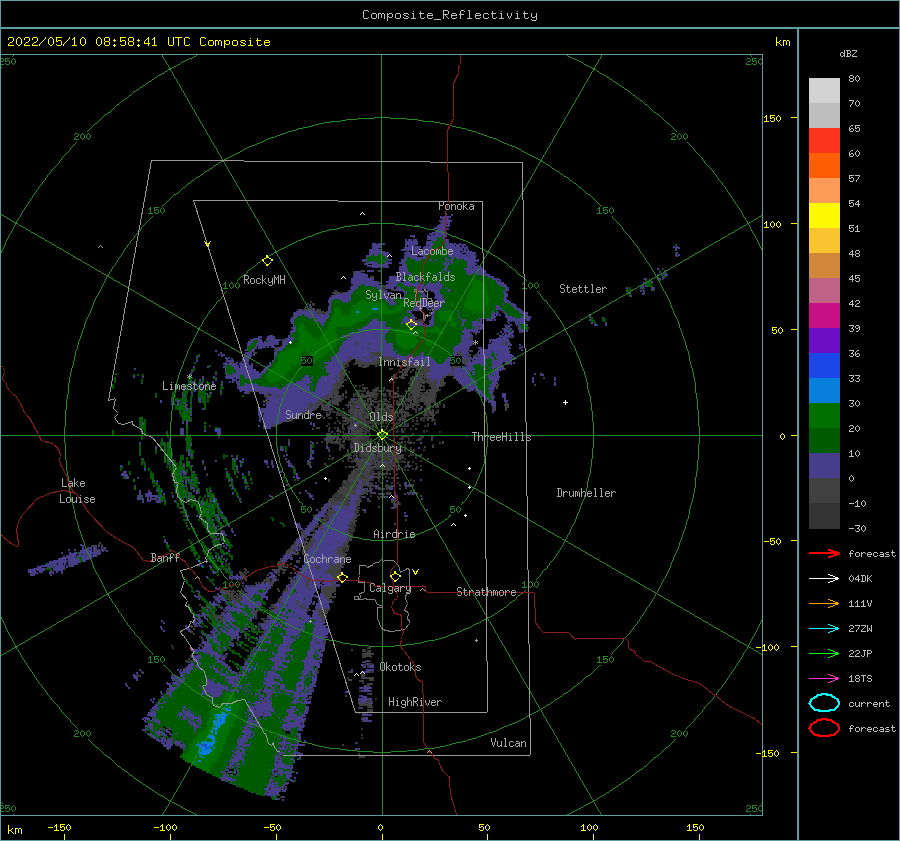Pick the light gray 80 dBZ swatch

coord(824,90)
